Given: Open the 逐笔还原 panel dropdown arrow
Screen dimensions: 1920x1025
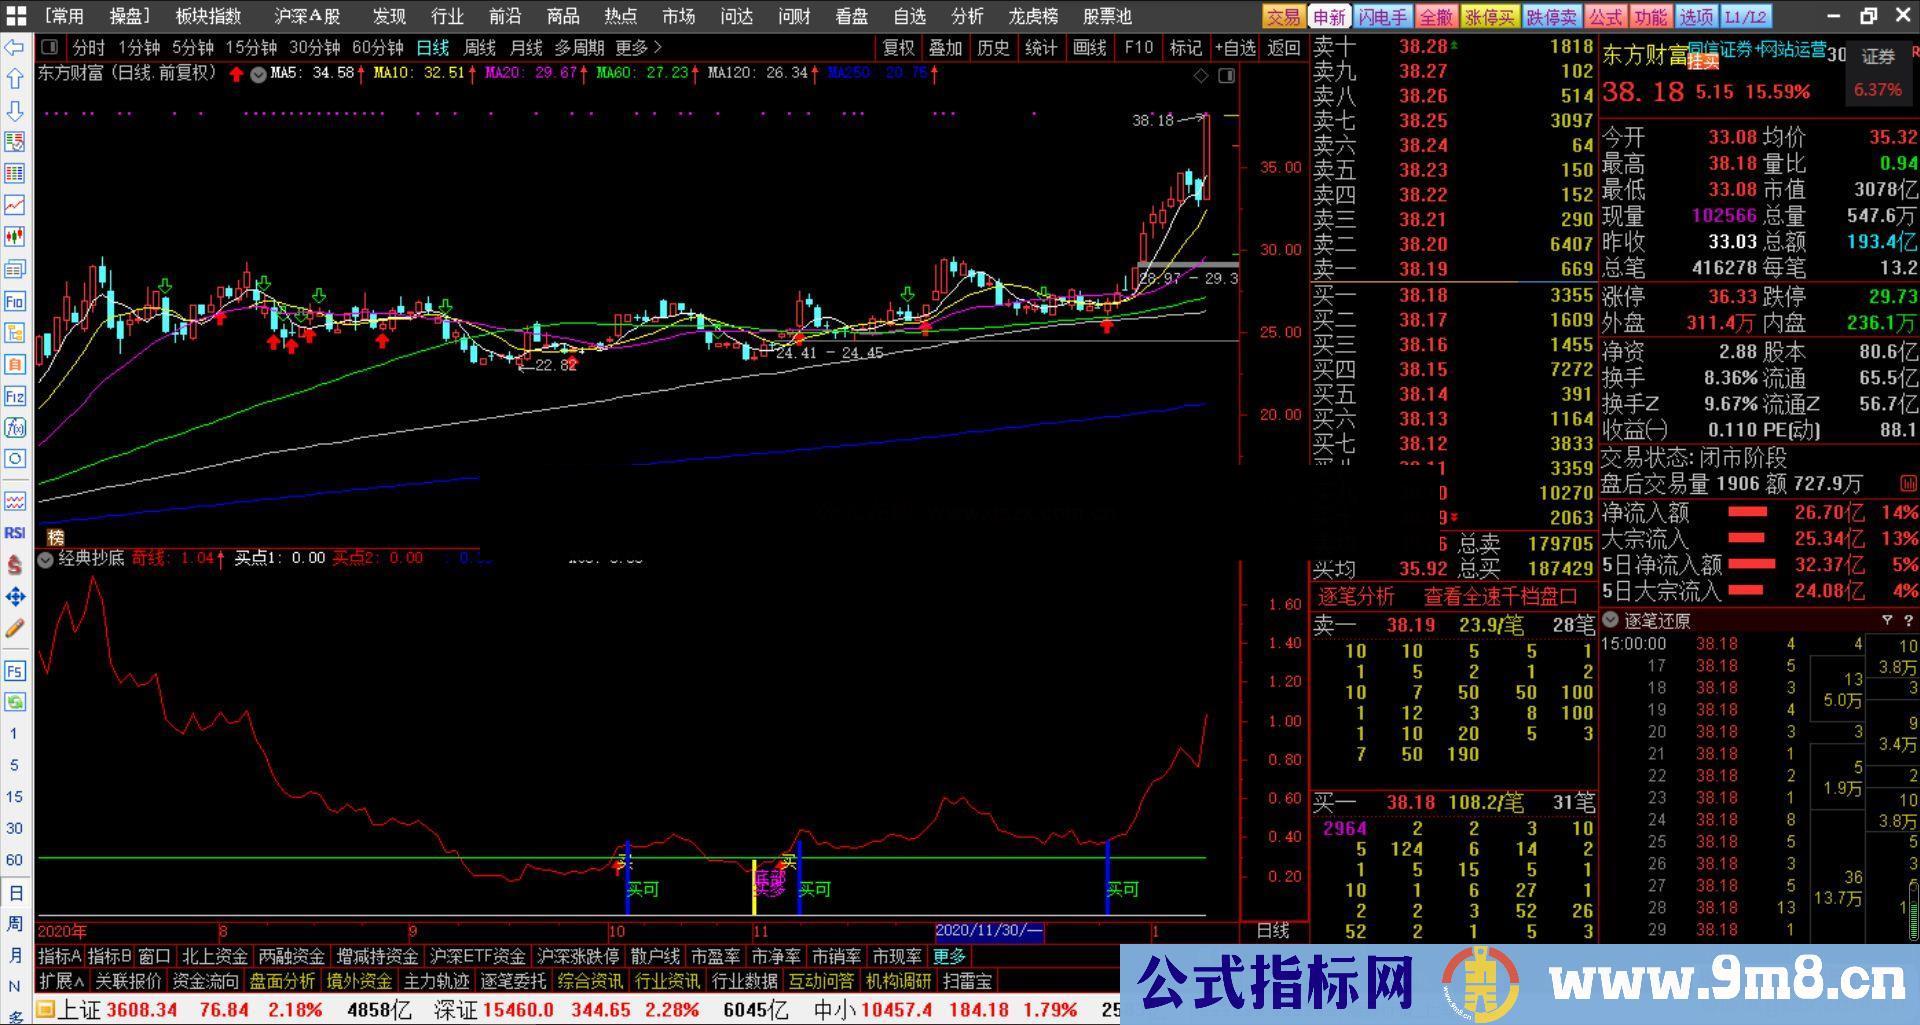Looking at the screenshot, I should (1610, 621).
